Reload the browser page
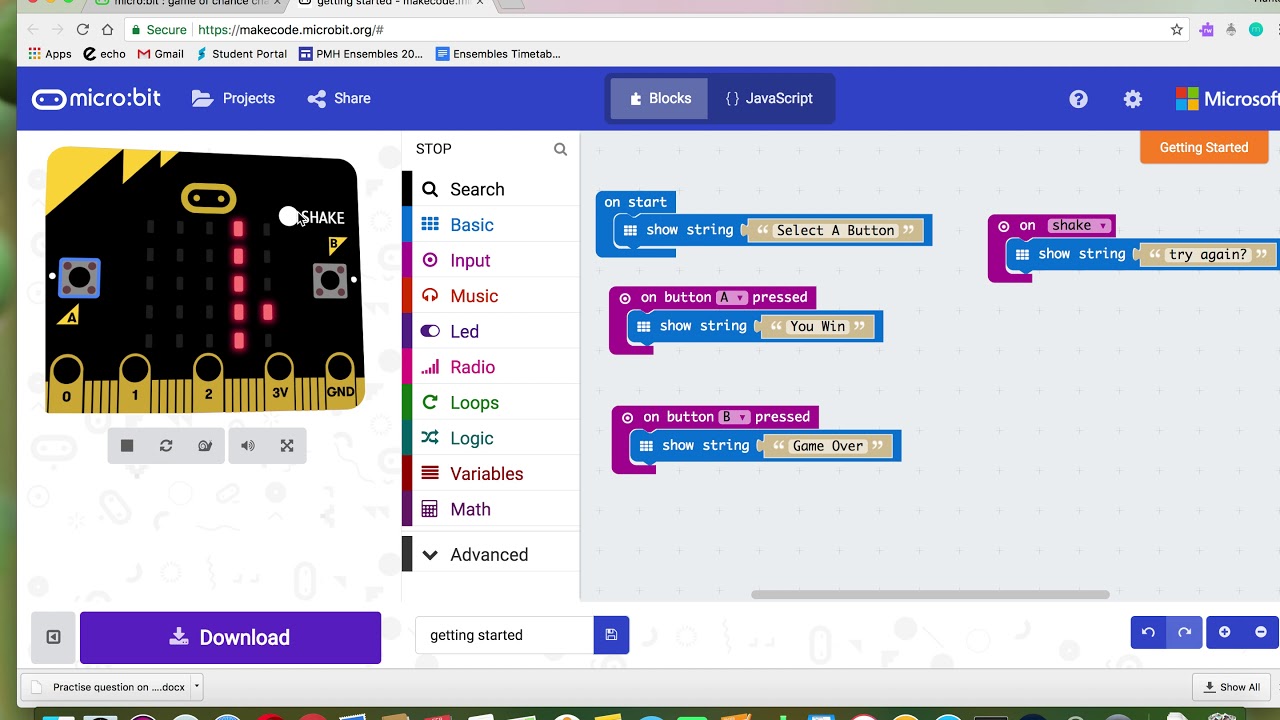This screenshot has width=1280, height=720. (82, 30)
